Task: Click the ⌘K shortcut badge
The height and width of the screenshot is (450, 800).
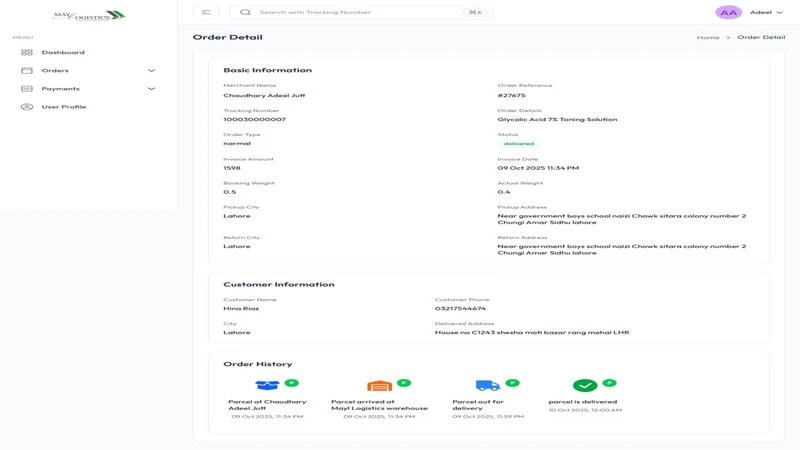Action: pyautogui.click(x=476, y=12)
